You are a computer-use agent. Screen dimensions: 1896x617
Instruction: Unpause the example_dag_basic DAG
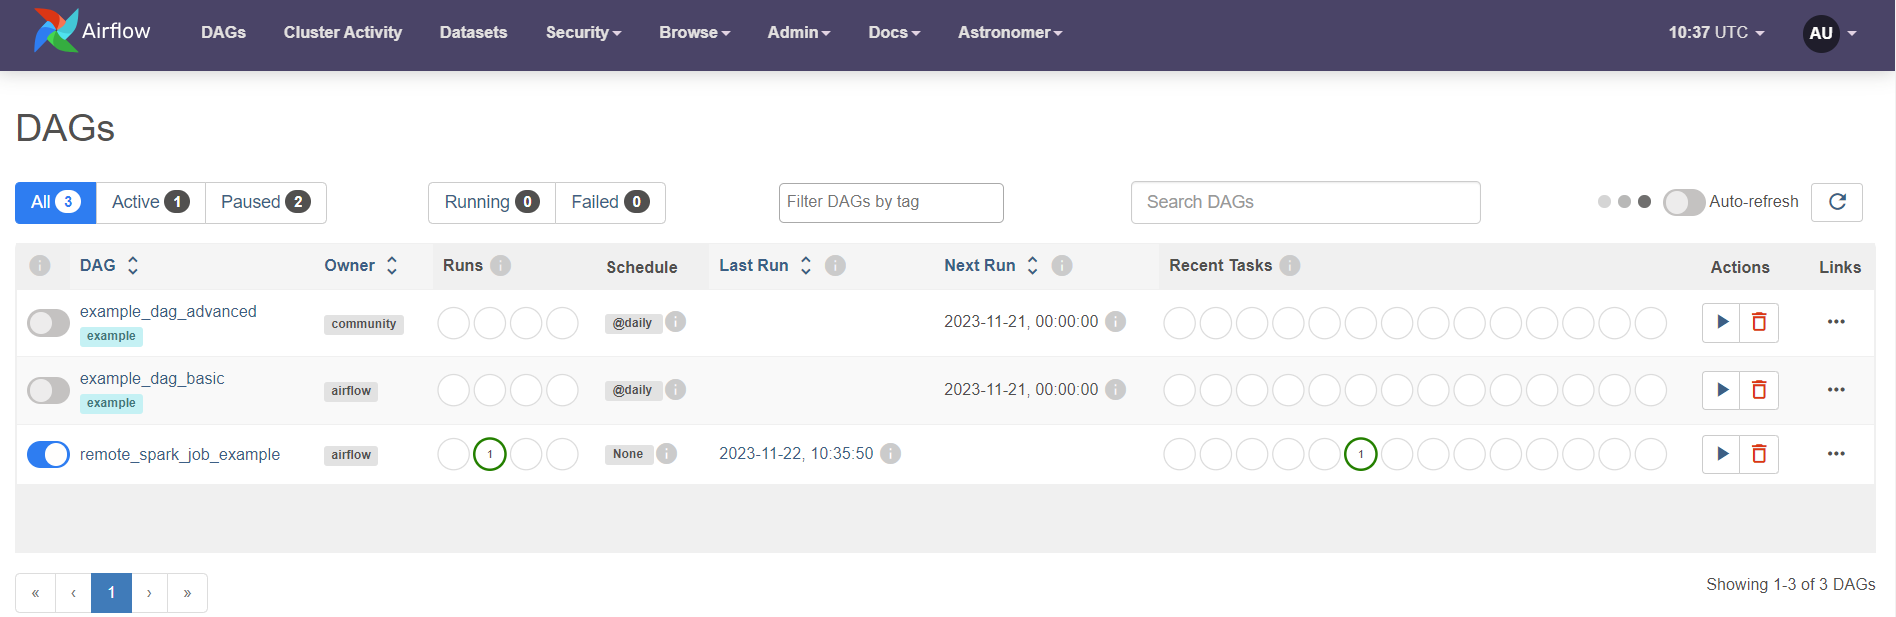48,390
